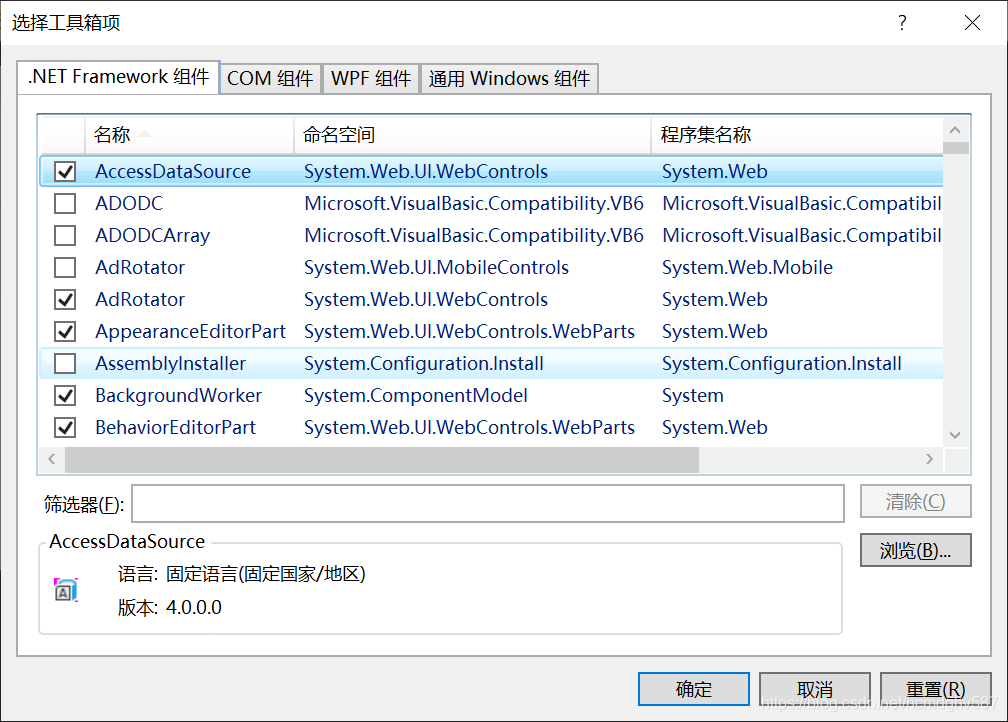Screen dimensions: 1008x722
Task: Click the dialog help question mark
Action: [903, 23]
